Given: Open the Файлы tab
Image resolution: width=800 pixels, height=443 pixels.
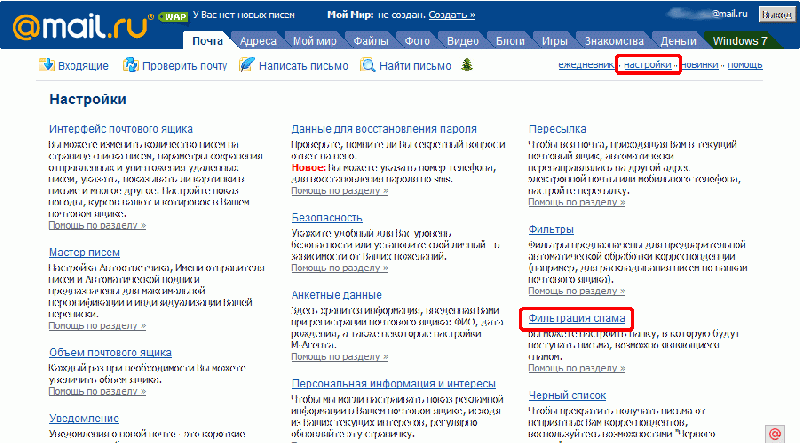Looking at the screenshot, I should tap(371, 41).
